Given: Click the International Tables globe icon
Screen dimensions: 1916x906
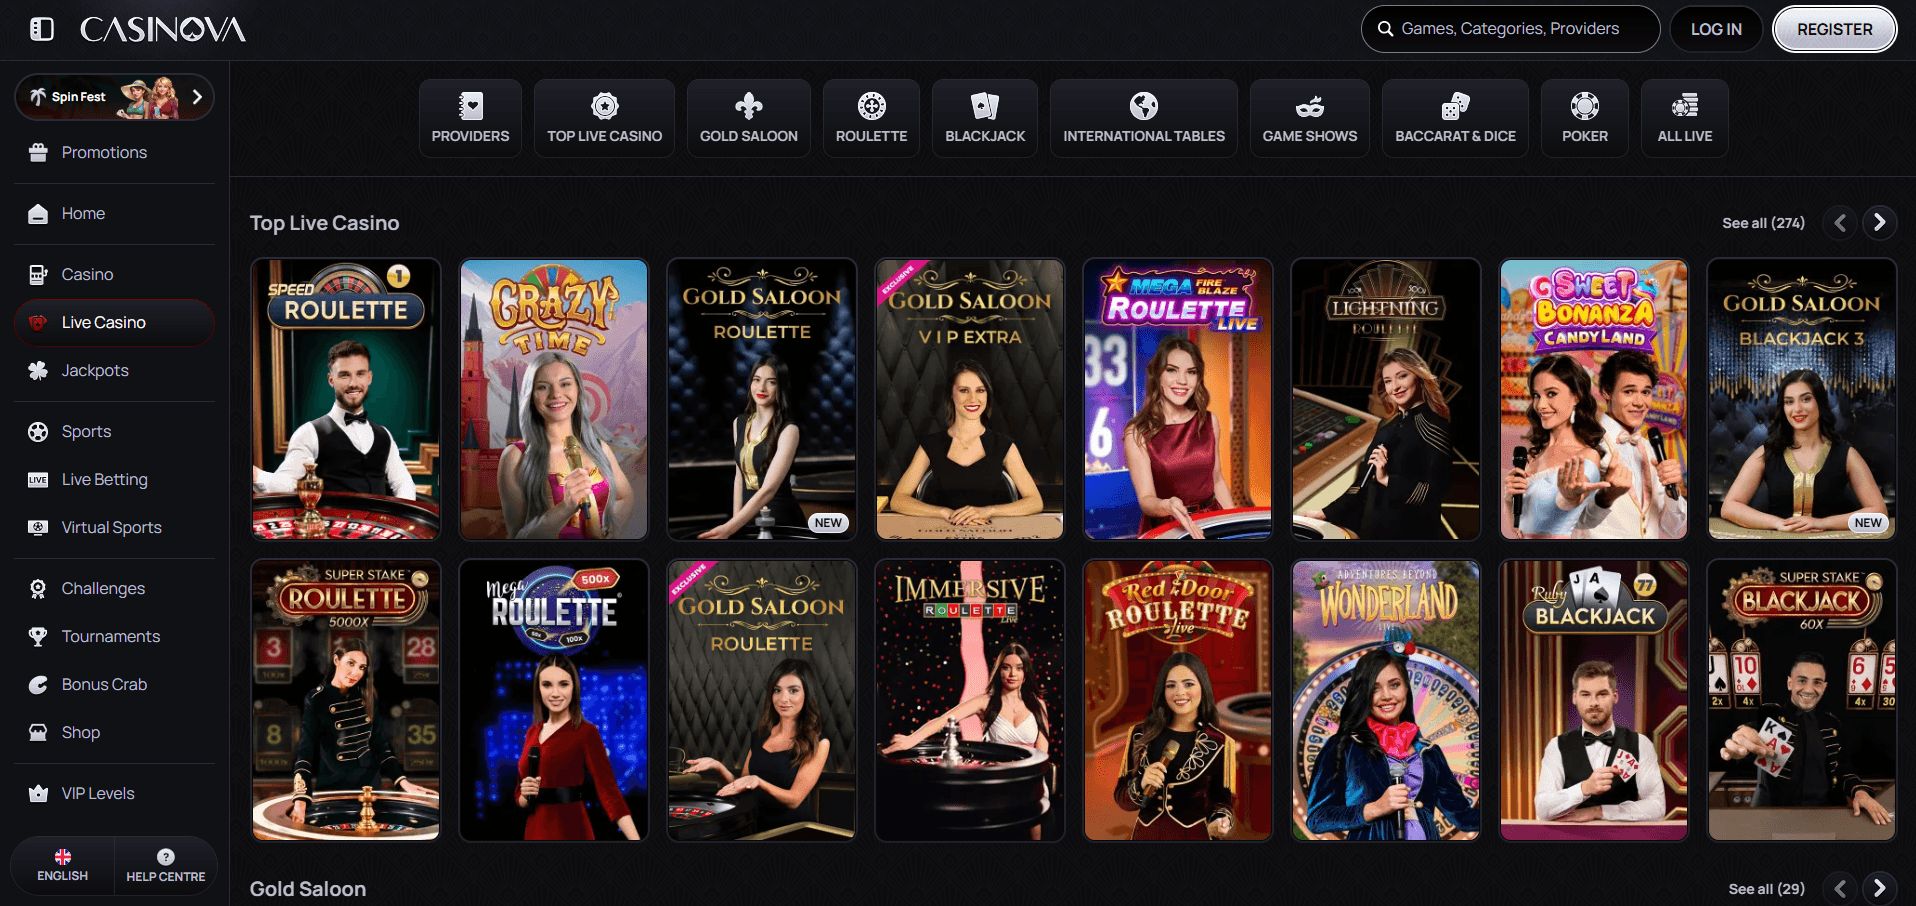Looking at the screenshot, I should click(x=1144, y=105).
